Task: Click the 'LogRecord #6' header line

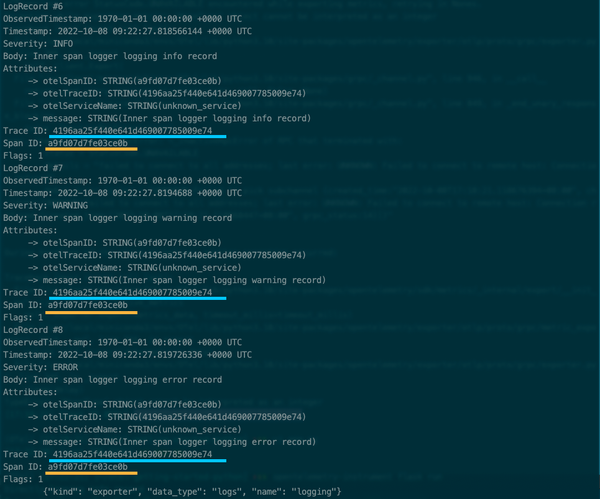Action: point(33,7)
